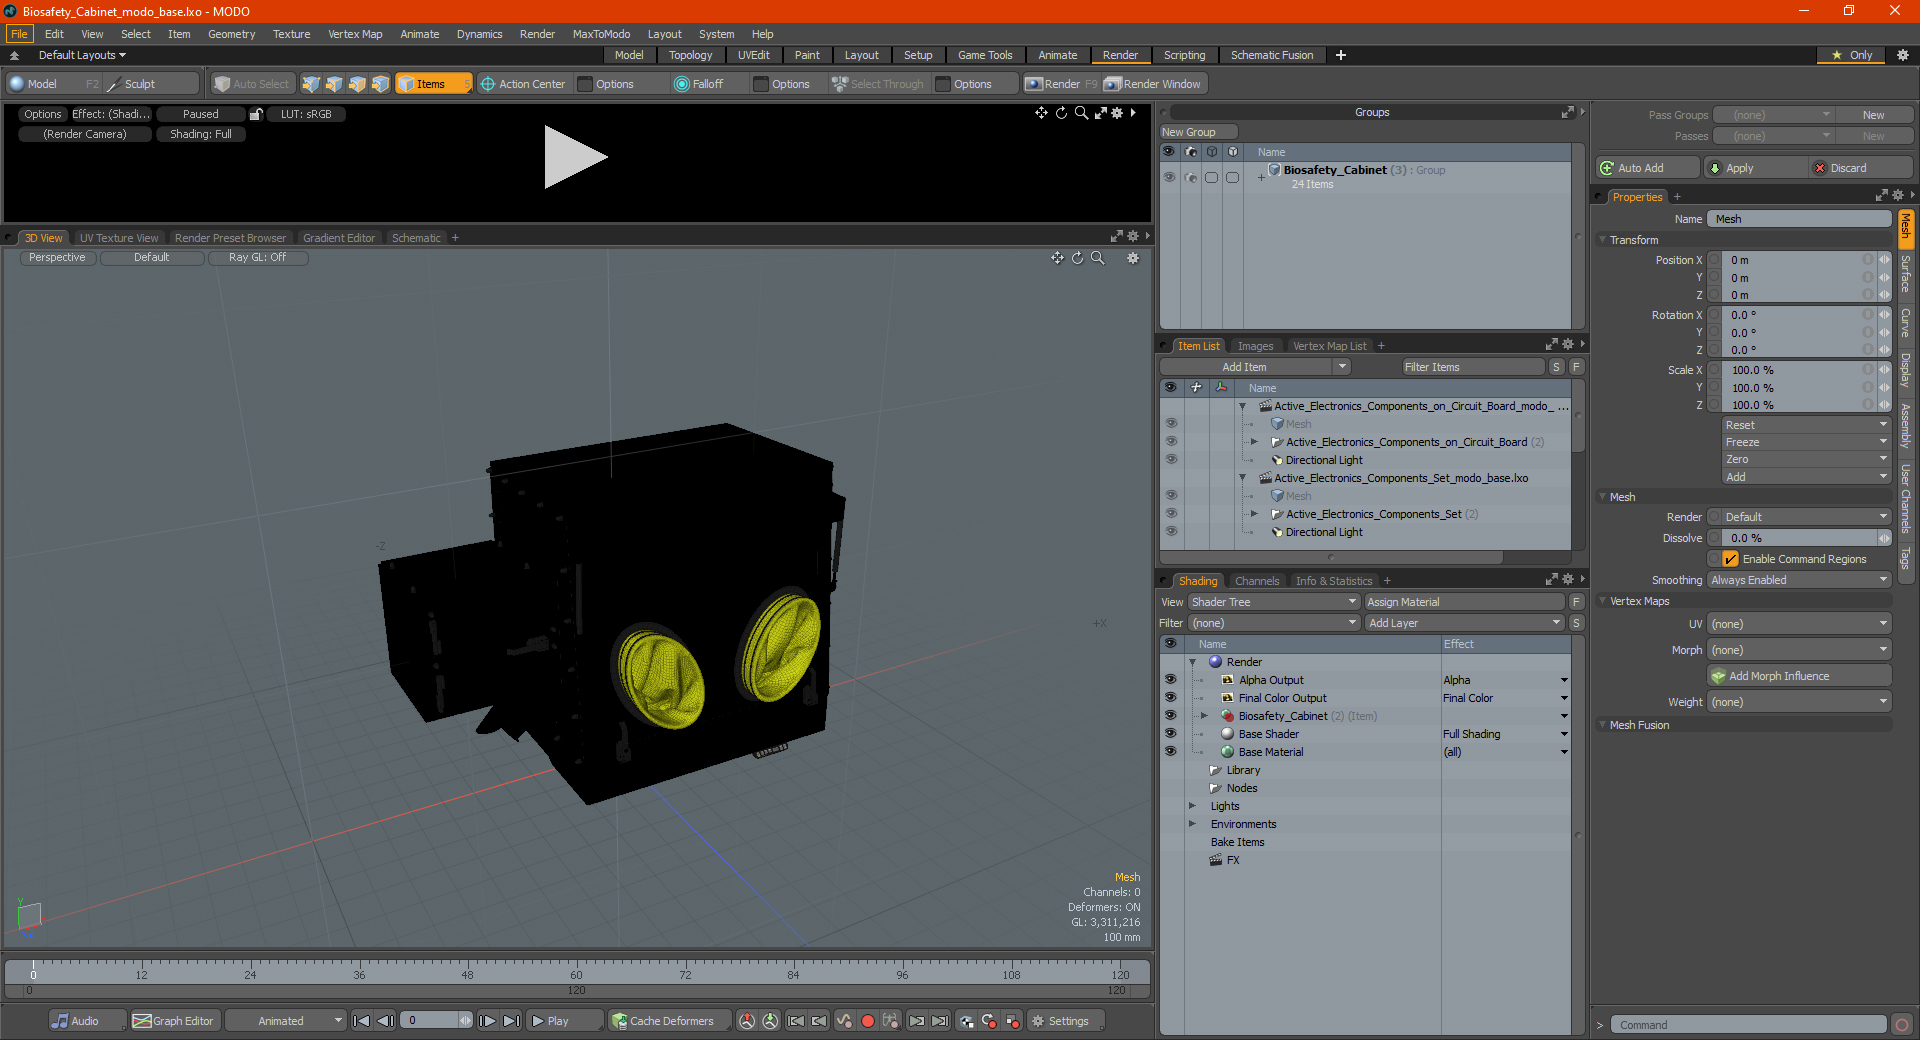Add a new layout tab with plus icon
1920x1040 pixels.
(1341, 55)
